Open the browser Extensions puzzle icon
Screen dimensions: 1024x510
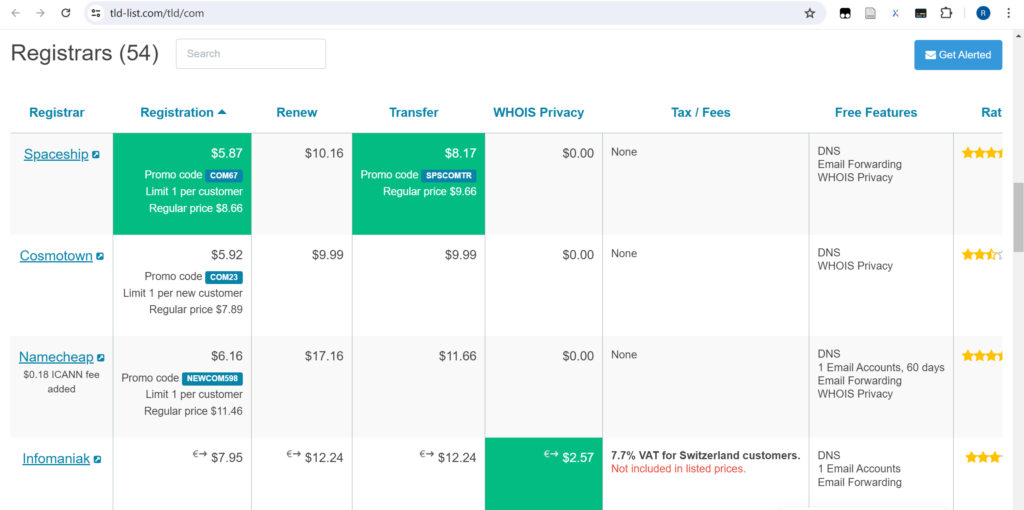[946, 13]
